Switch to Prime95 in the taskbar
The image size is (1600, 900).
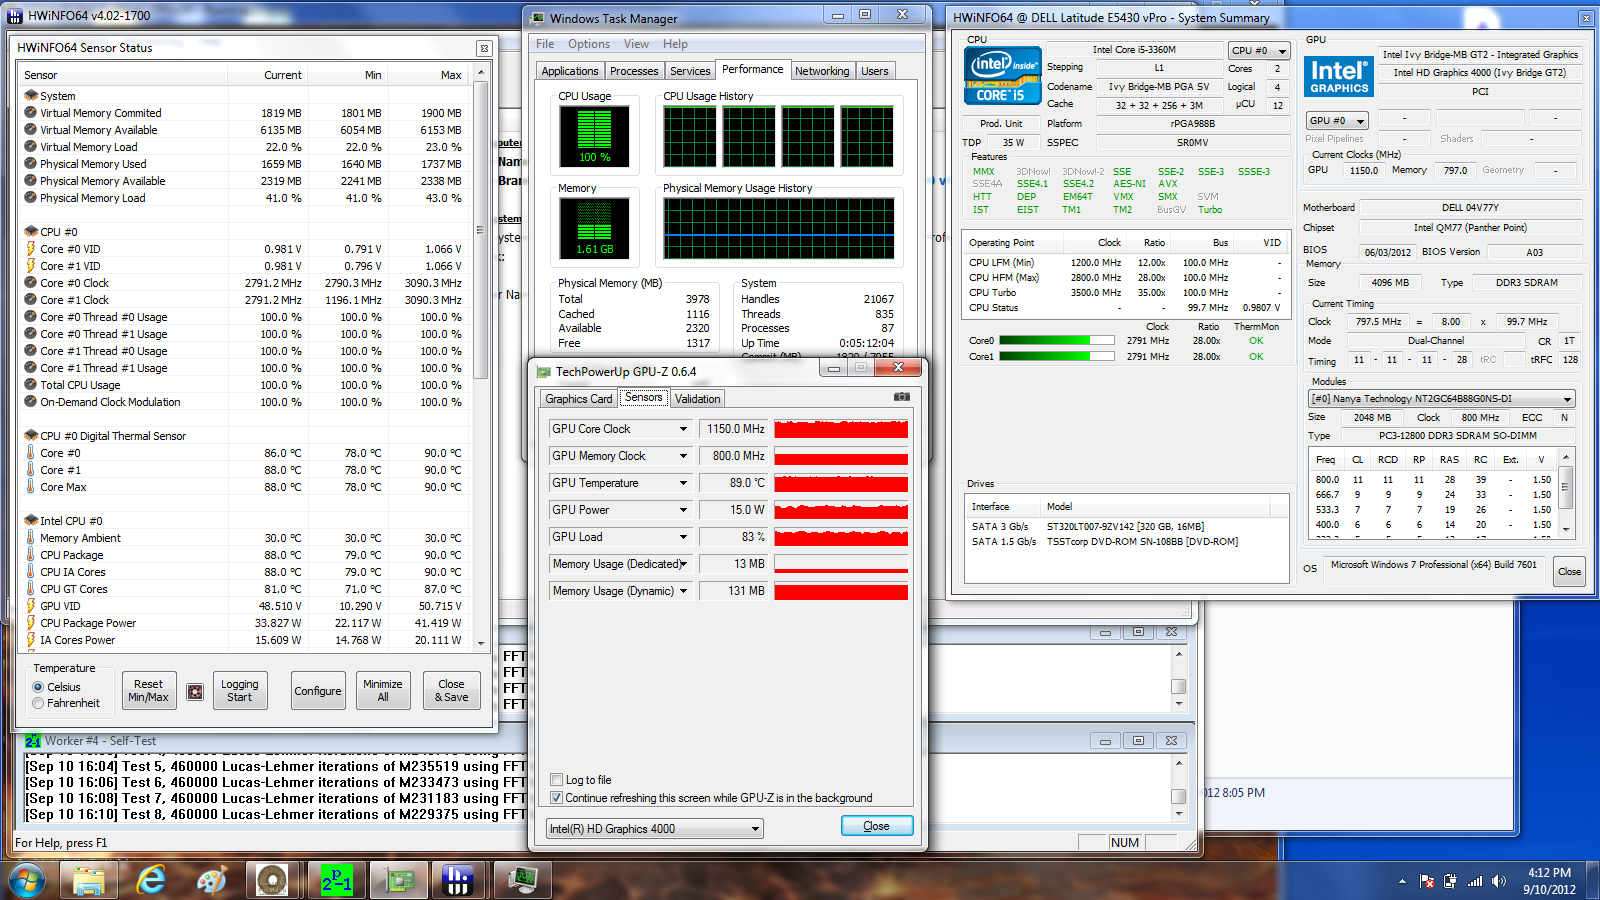point(336,881)
